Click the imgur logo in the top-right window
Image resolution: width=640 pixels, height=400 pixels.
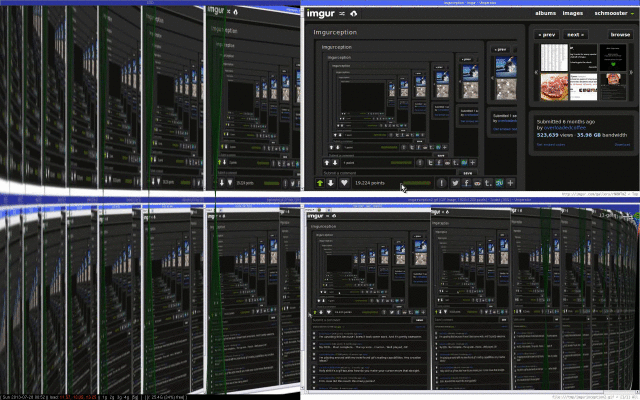(321, 13)
